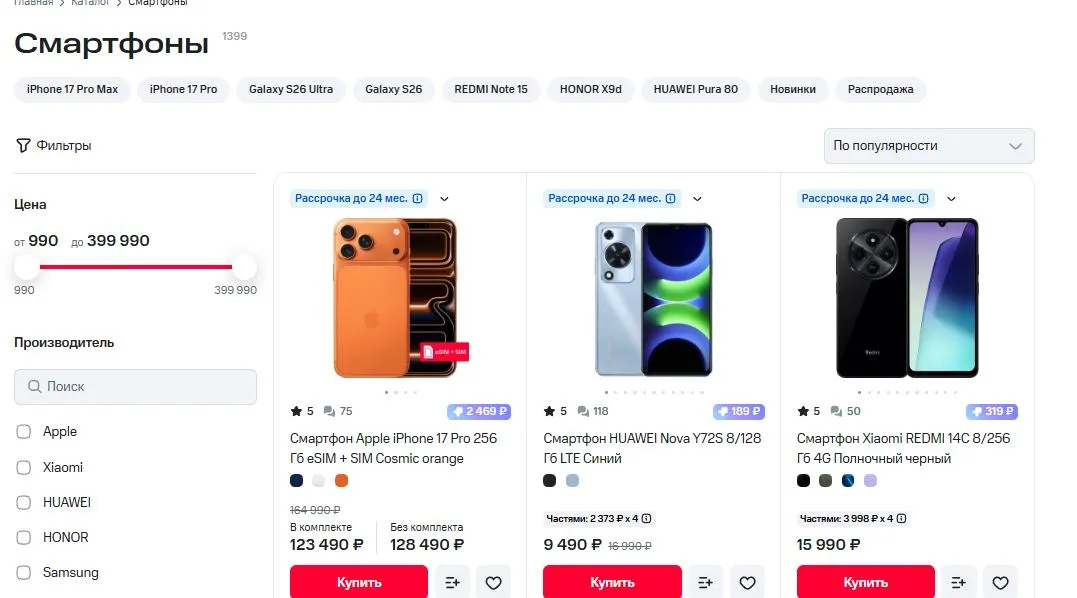This screenshot has width=1077, height=598.
Task: Open reviews icon for HUAWEI Nova Y72S
Action: (583, 411)
